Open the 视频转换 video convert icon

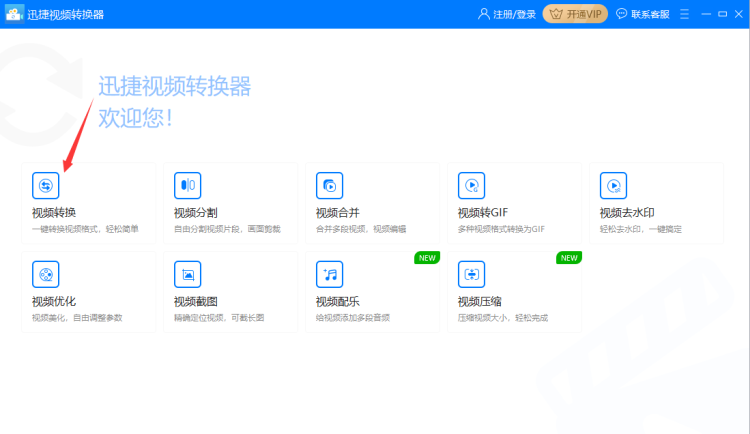(x=45, y=185)
